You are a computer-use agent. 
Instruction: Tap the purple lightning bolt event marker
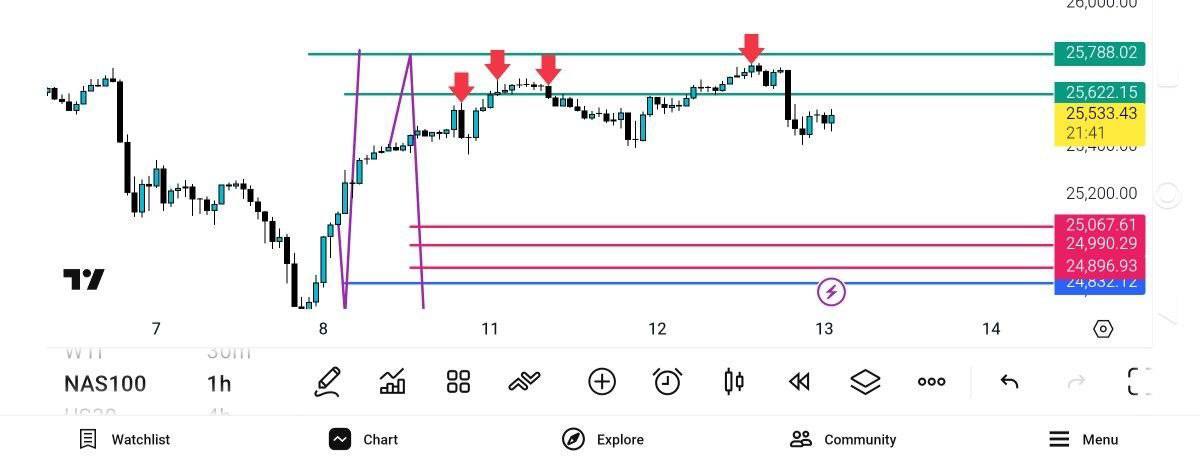tap(832, 292)
